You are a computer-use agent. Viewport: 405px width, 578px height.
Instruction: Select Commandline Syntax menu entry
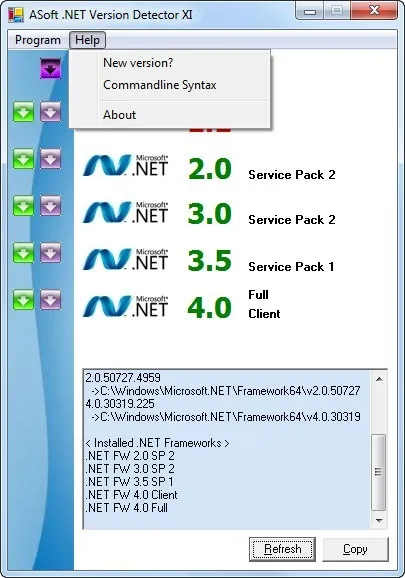[x=160, y=85]
